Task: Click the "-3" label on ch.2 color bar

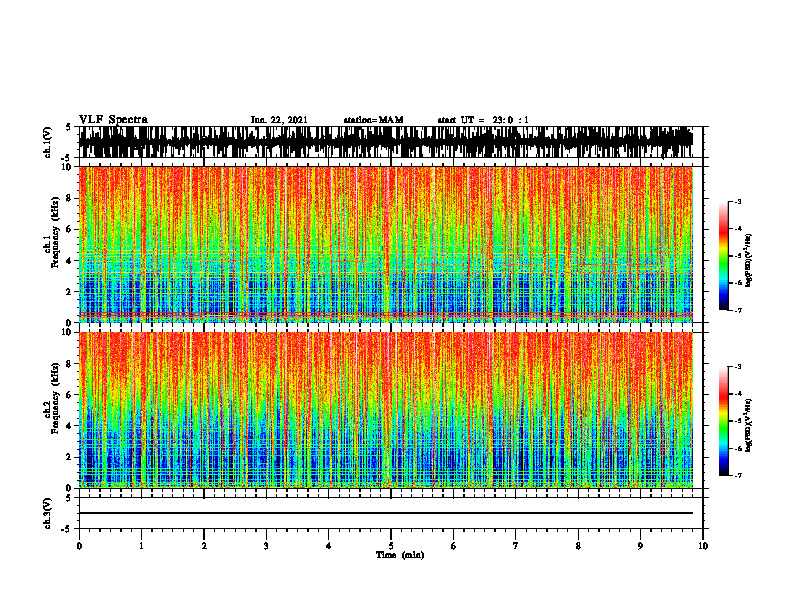Action: point(737,367)
